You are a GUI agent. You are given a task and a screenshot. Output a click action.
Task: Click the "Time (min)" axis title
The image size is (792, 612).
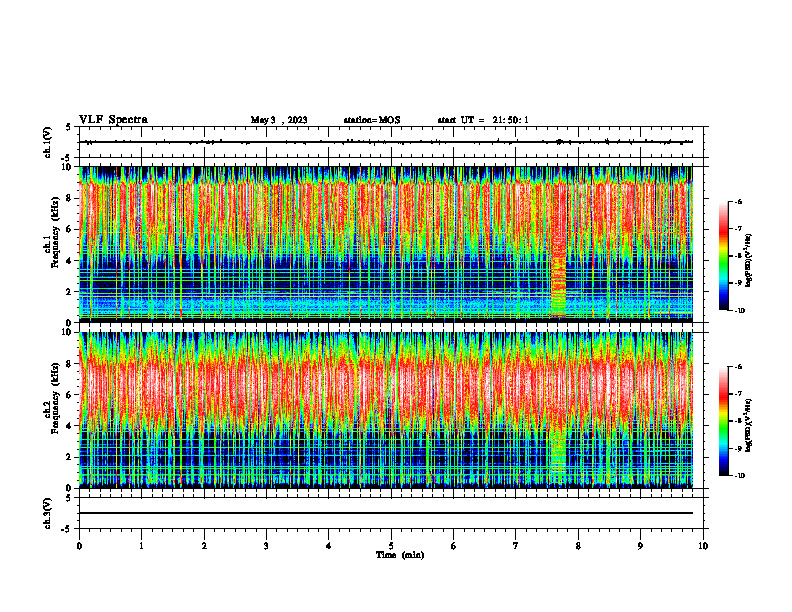[x=400, y=555]
